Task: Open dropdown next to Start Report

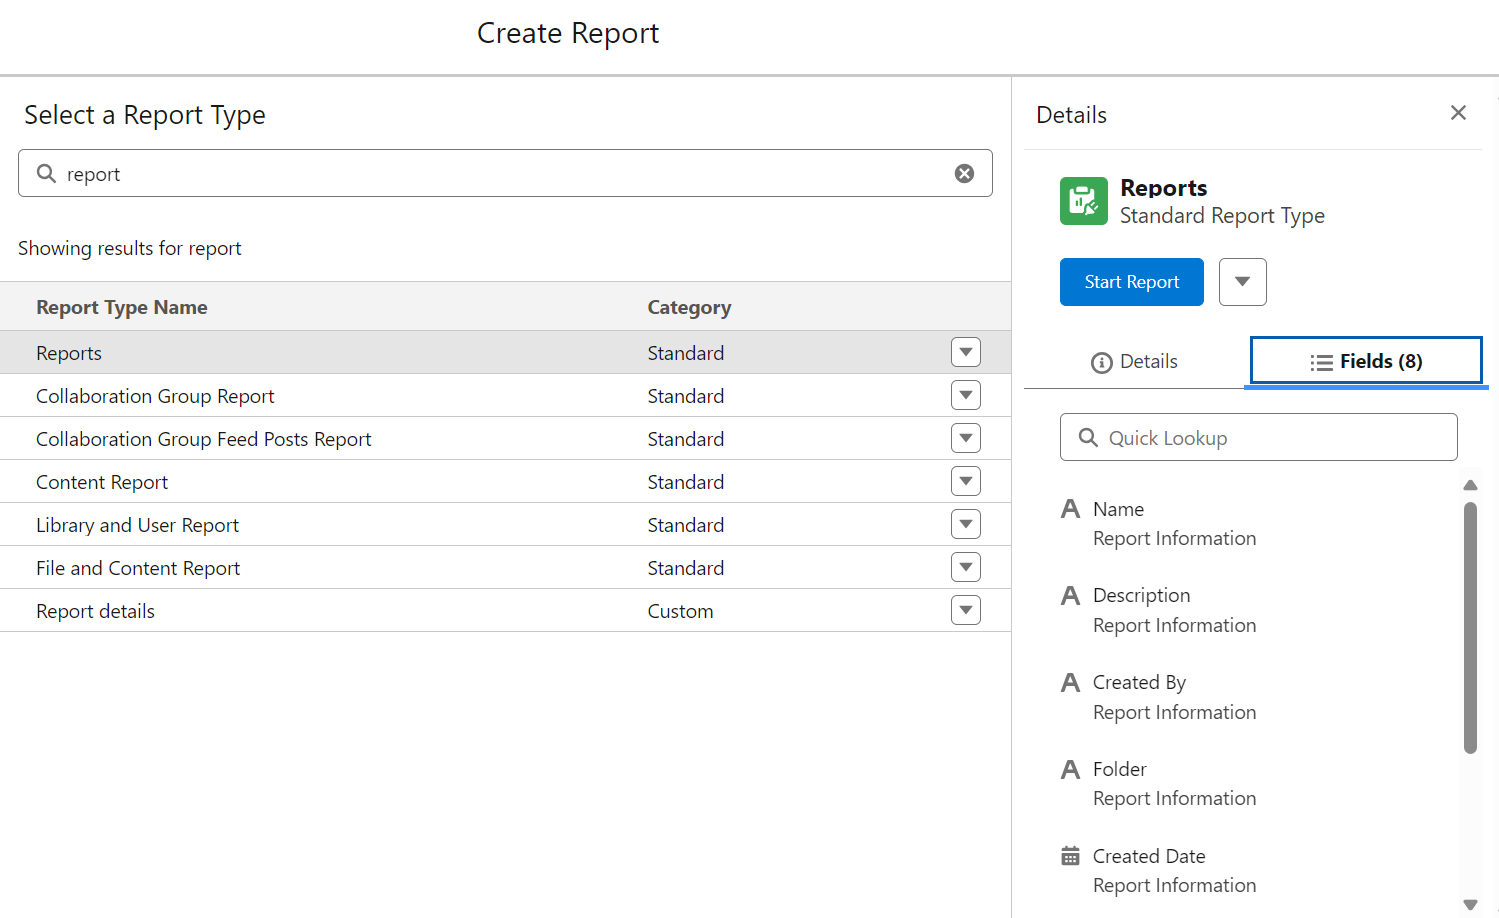Action: (1243, 282)
